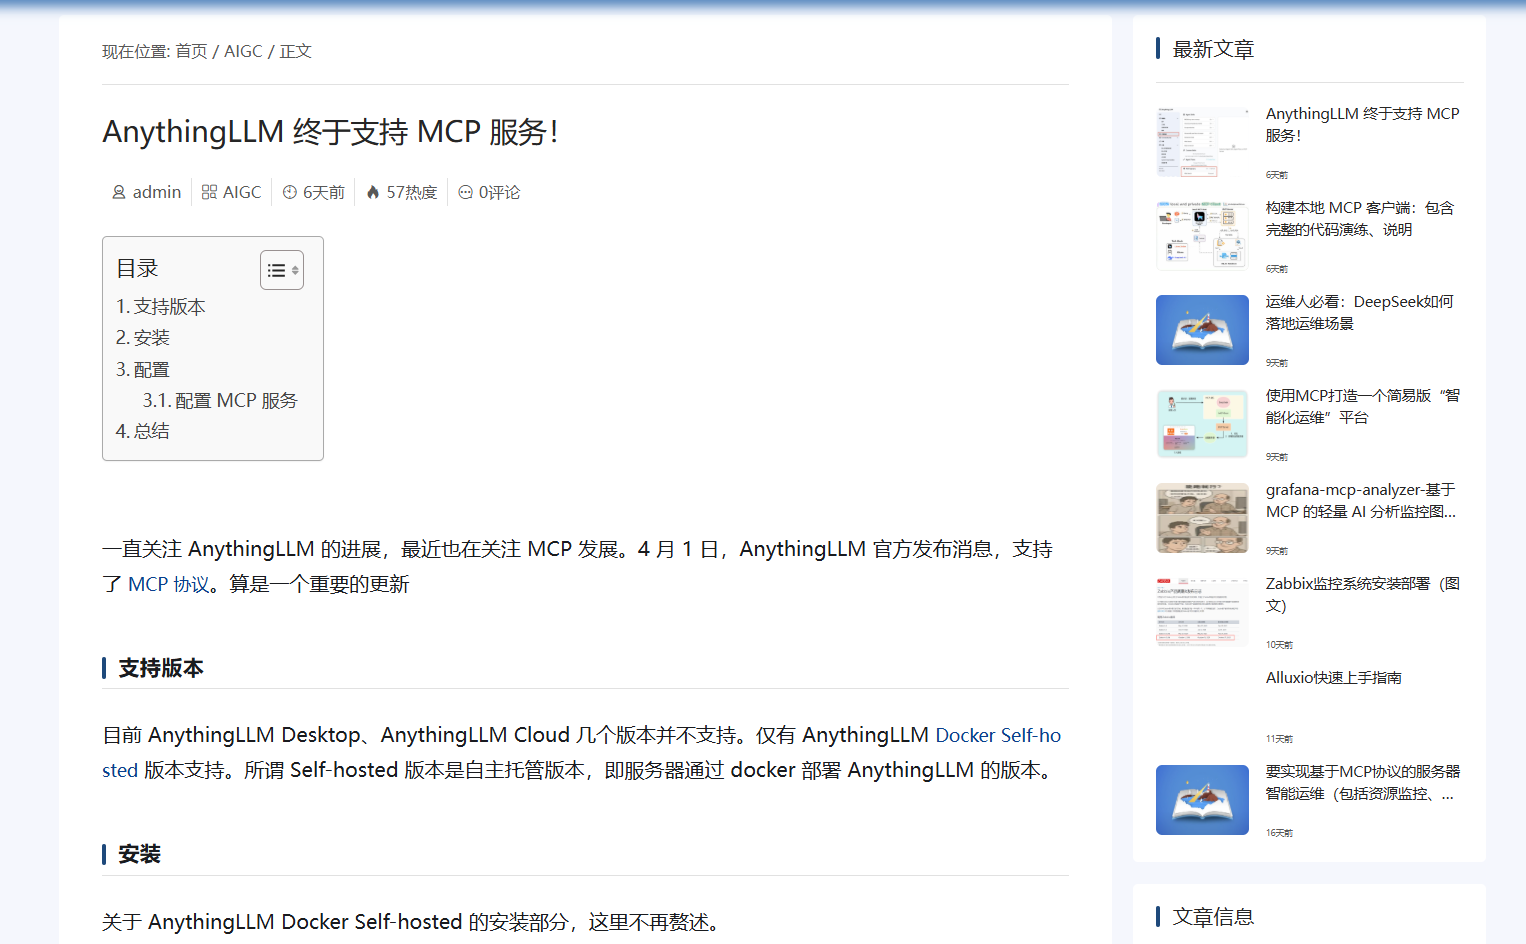Click the 安装 section heading
The image size is (1526, 944).
[x=140, y=855]
